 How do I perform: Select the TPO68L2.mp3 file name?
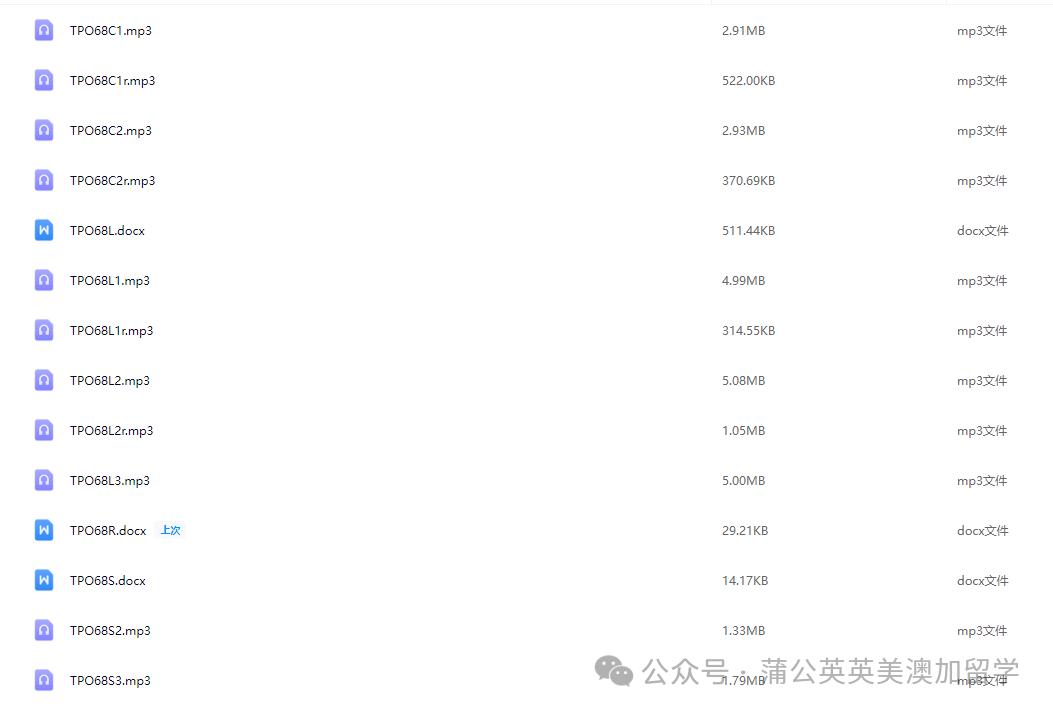(x=109, y=381)
